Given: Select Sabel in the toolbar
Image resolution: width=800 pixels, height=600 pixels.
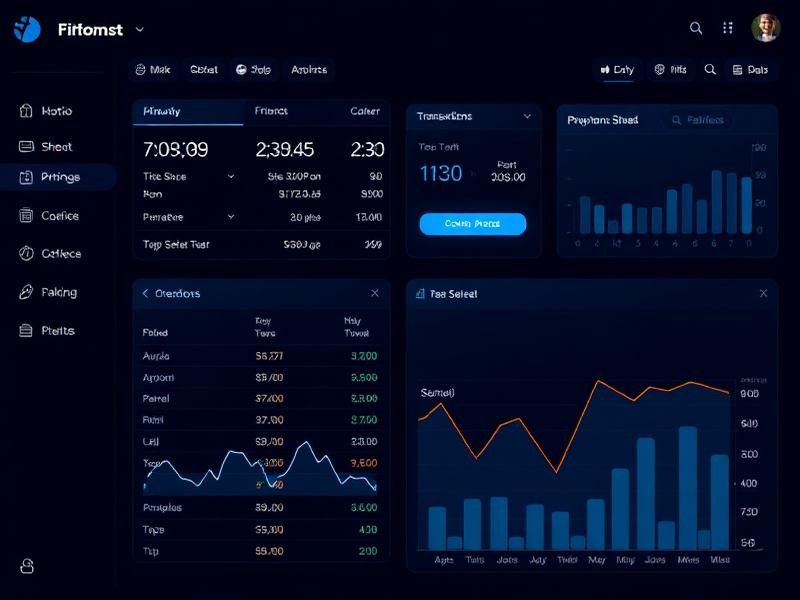Looking at the screenshot, I should (x=204, y=70).
